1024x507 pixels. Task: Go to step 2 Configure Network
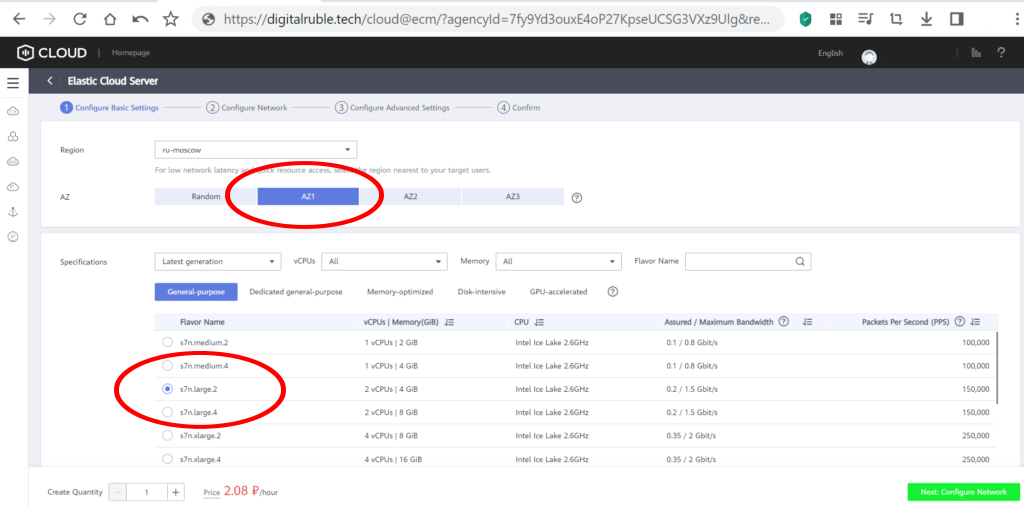click(247, 108)
